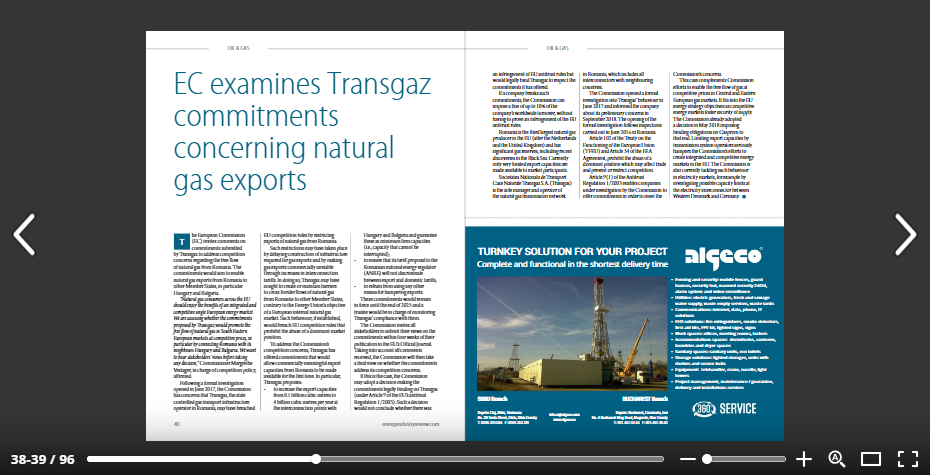Click the drop cap starting the article
930x475 pixels.
[181, 267]
